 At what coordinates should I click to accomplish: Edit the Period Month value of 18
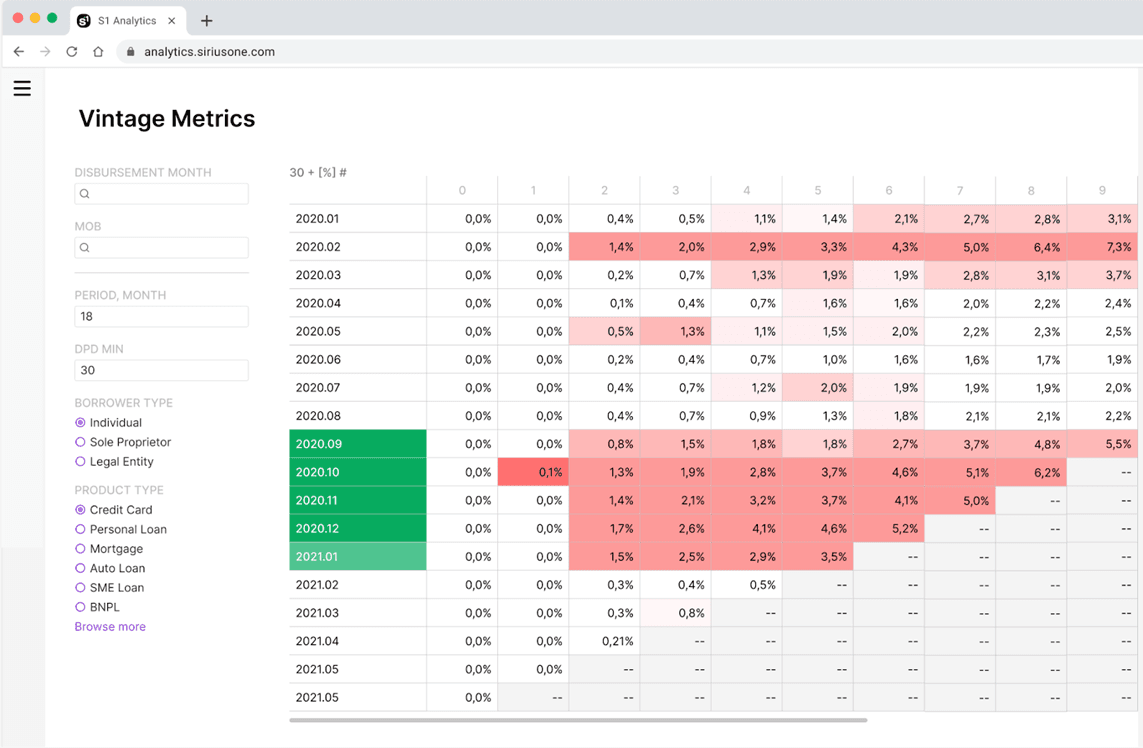pyautogui.click(x=161, y=316)
